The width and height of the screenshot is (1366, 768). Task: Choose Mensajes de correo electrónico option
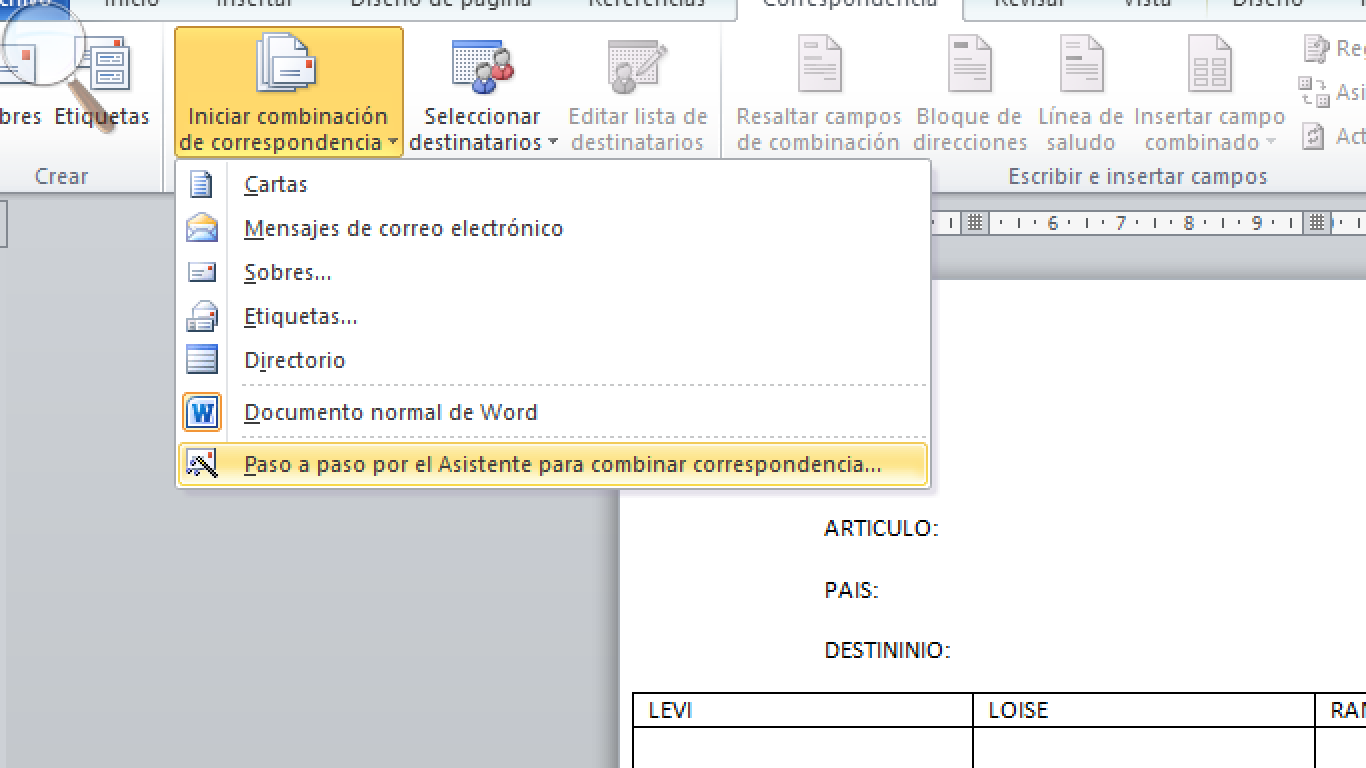coord(403,228)
